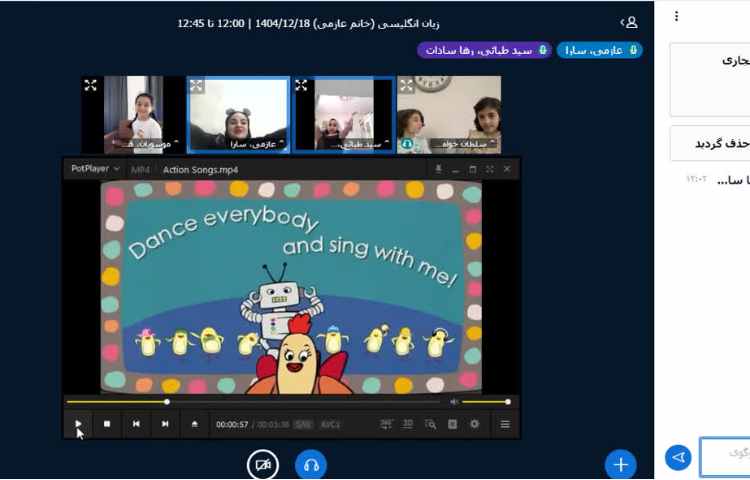Click the MP4 format label in PotPlayer
Screen dimensions: 750x480
pyautogui.click(x=140, y=170)
